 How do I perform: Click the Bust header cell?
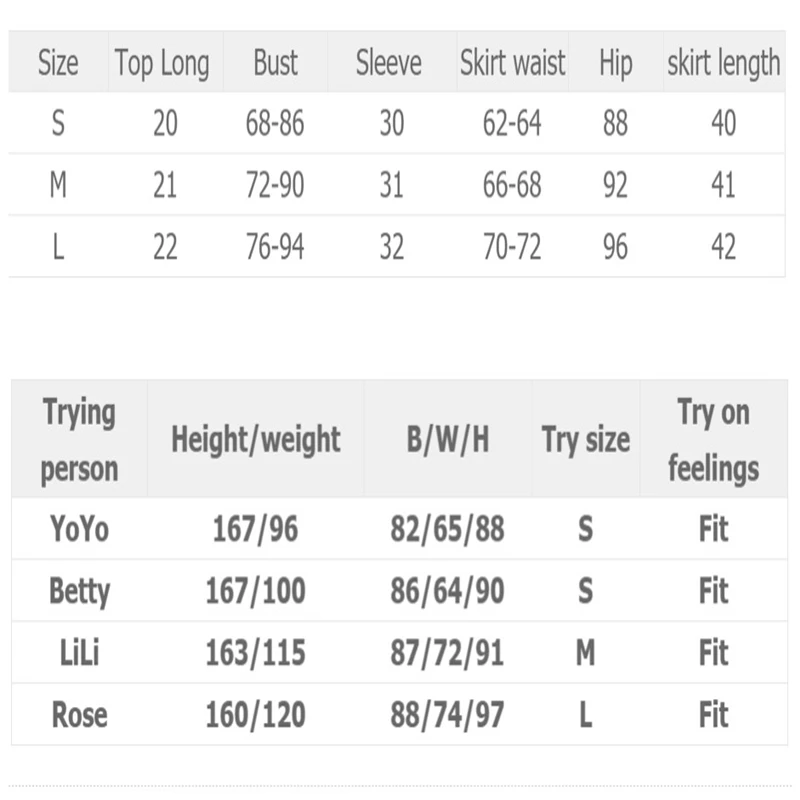coord(276,63)
